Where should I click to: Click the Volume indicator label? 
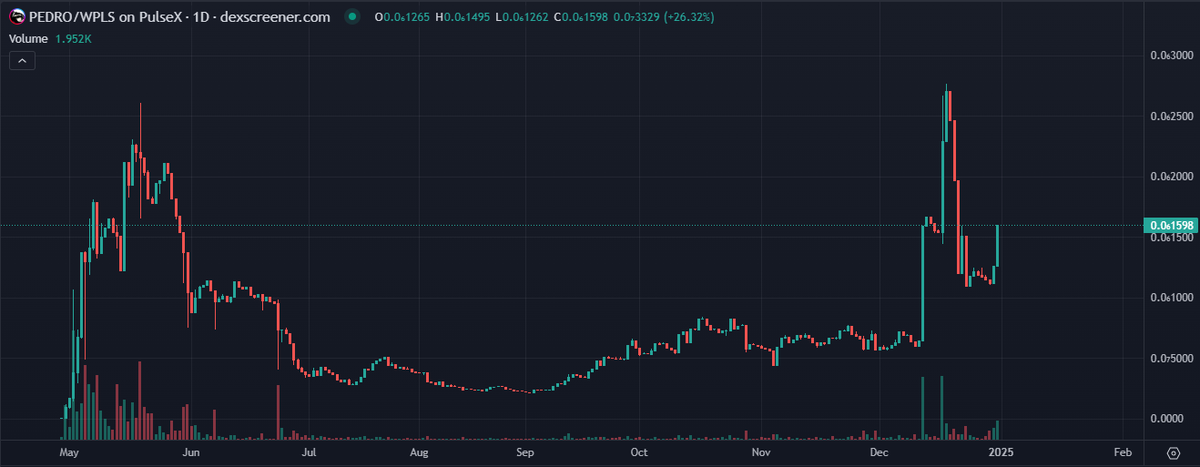point(28,39)
